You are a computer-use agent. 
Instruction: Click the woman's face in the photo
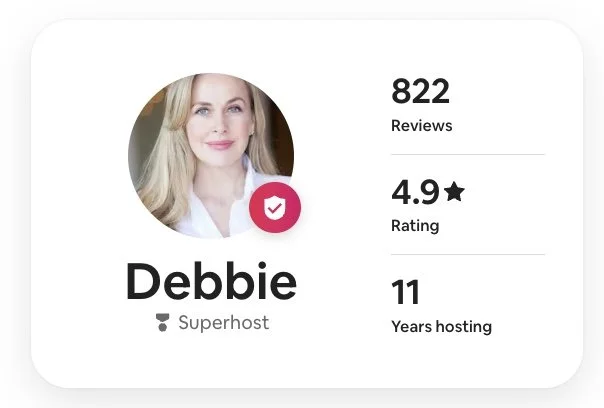coord(220,119)
